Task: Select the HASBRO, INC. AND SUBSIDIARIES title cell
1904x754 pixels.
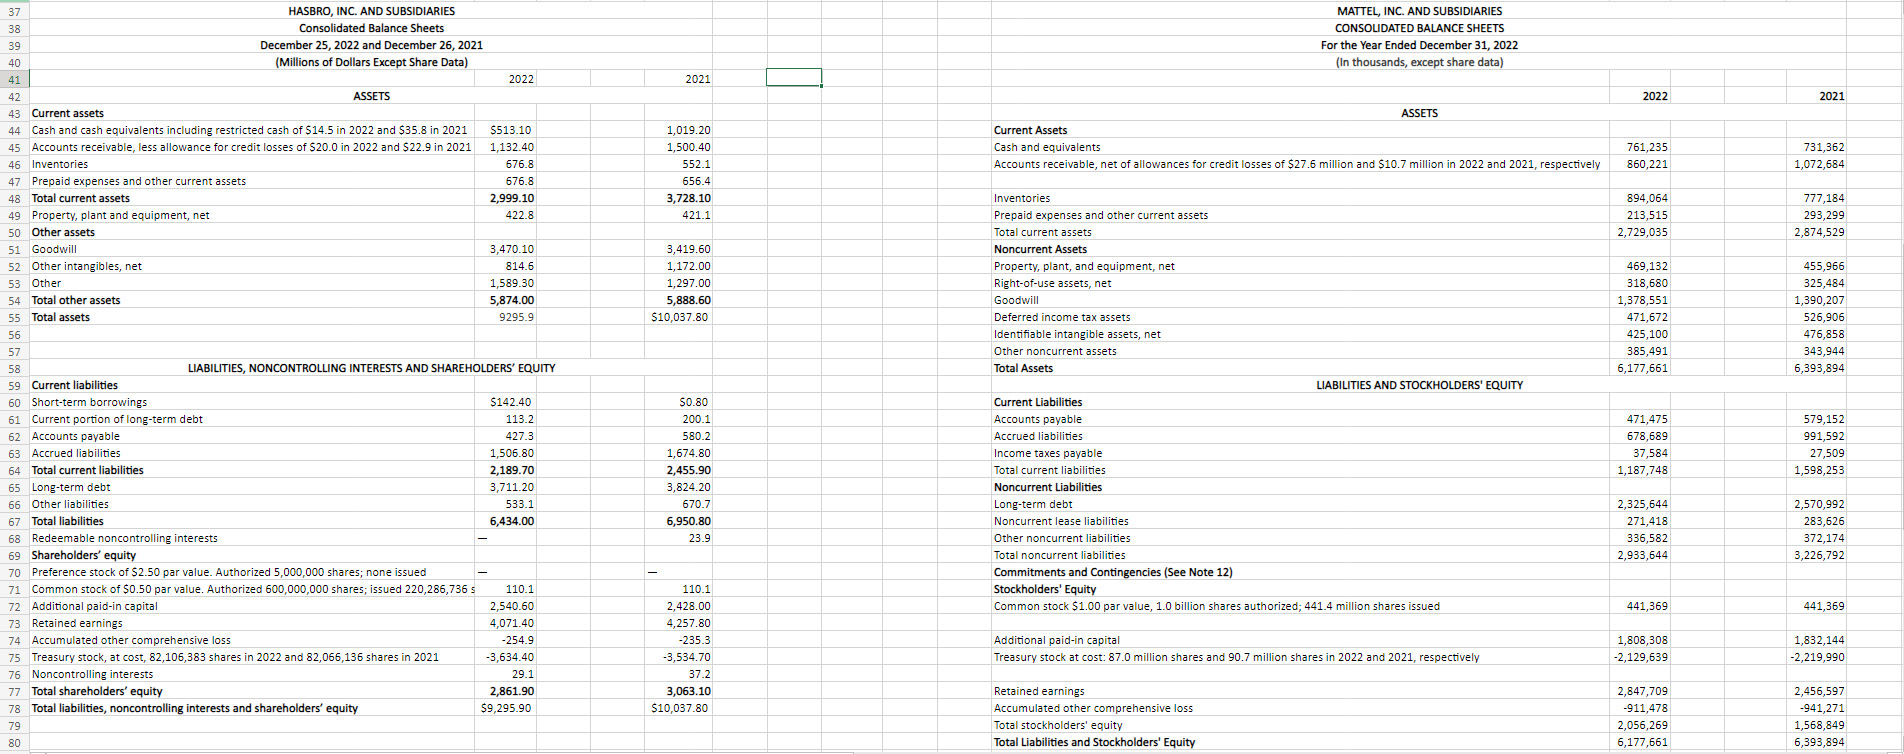Action: click(x=371, y=11)
